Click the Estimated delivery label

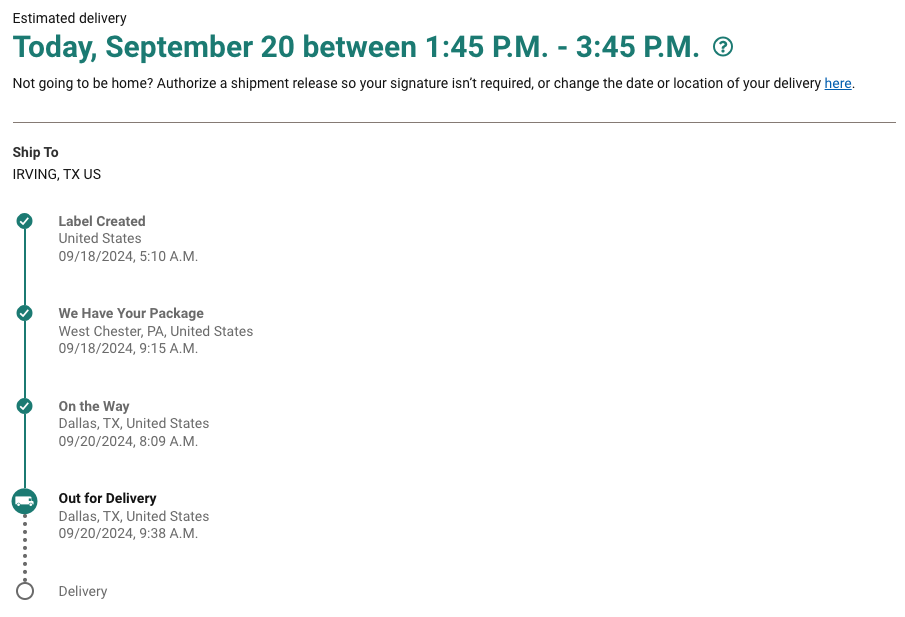coord(69,18)
